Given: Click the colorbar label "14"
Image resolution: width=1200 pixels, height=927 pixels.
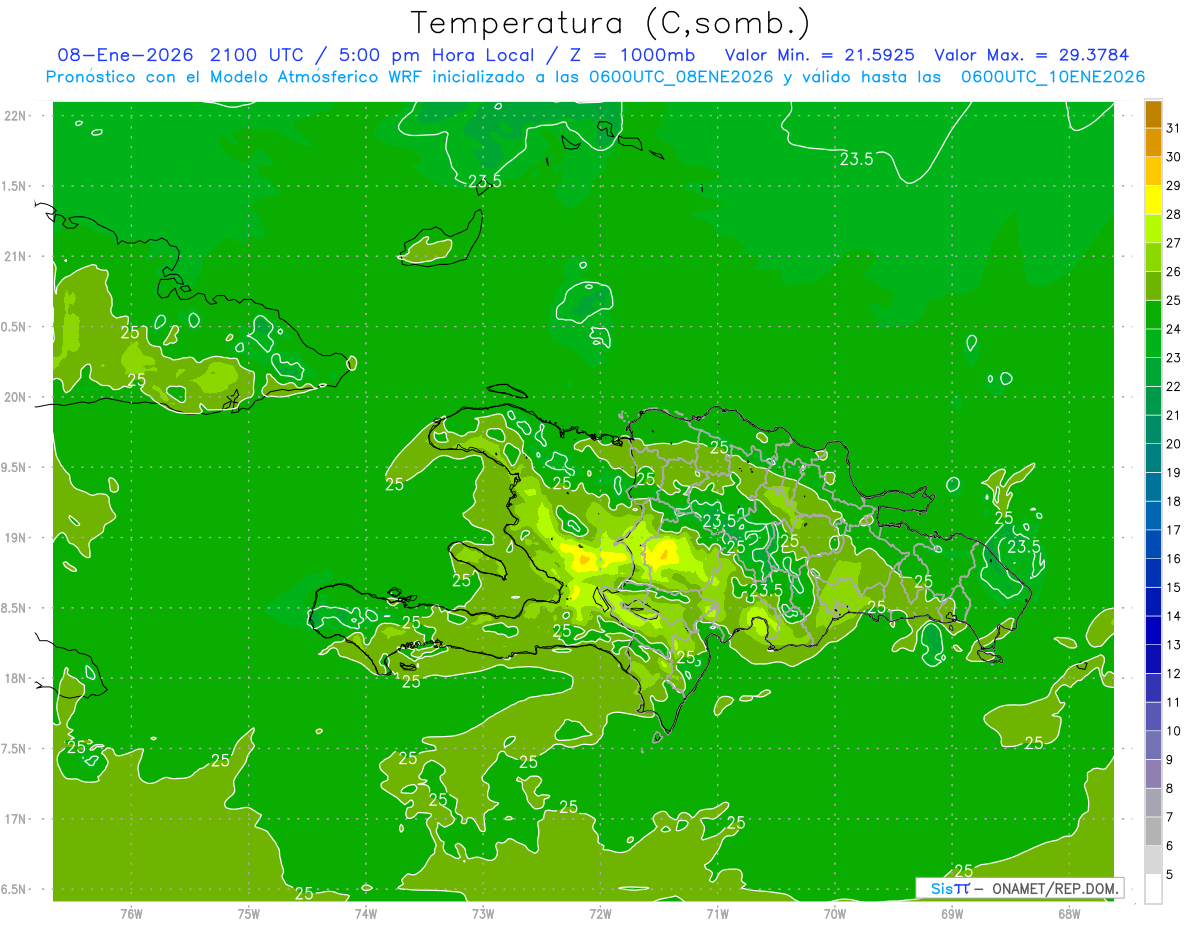Looking at the screenshot, I should coord(1174,616).
